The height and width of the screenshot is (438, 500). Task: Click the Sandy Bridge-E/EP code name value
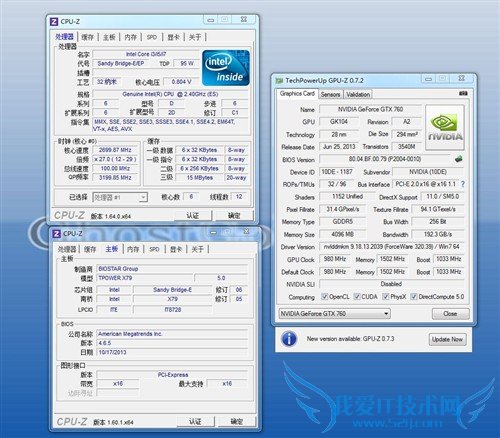click(x=121, y=63)
